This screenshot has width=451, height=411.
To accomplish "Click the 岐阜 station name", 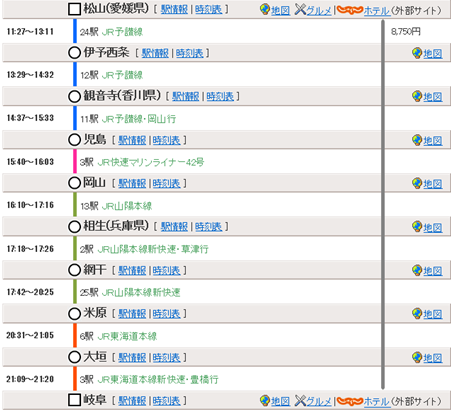I will click(95, 400).
